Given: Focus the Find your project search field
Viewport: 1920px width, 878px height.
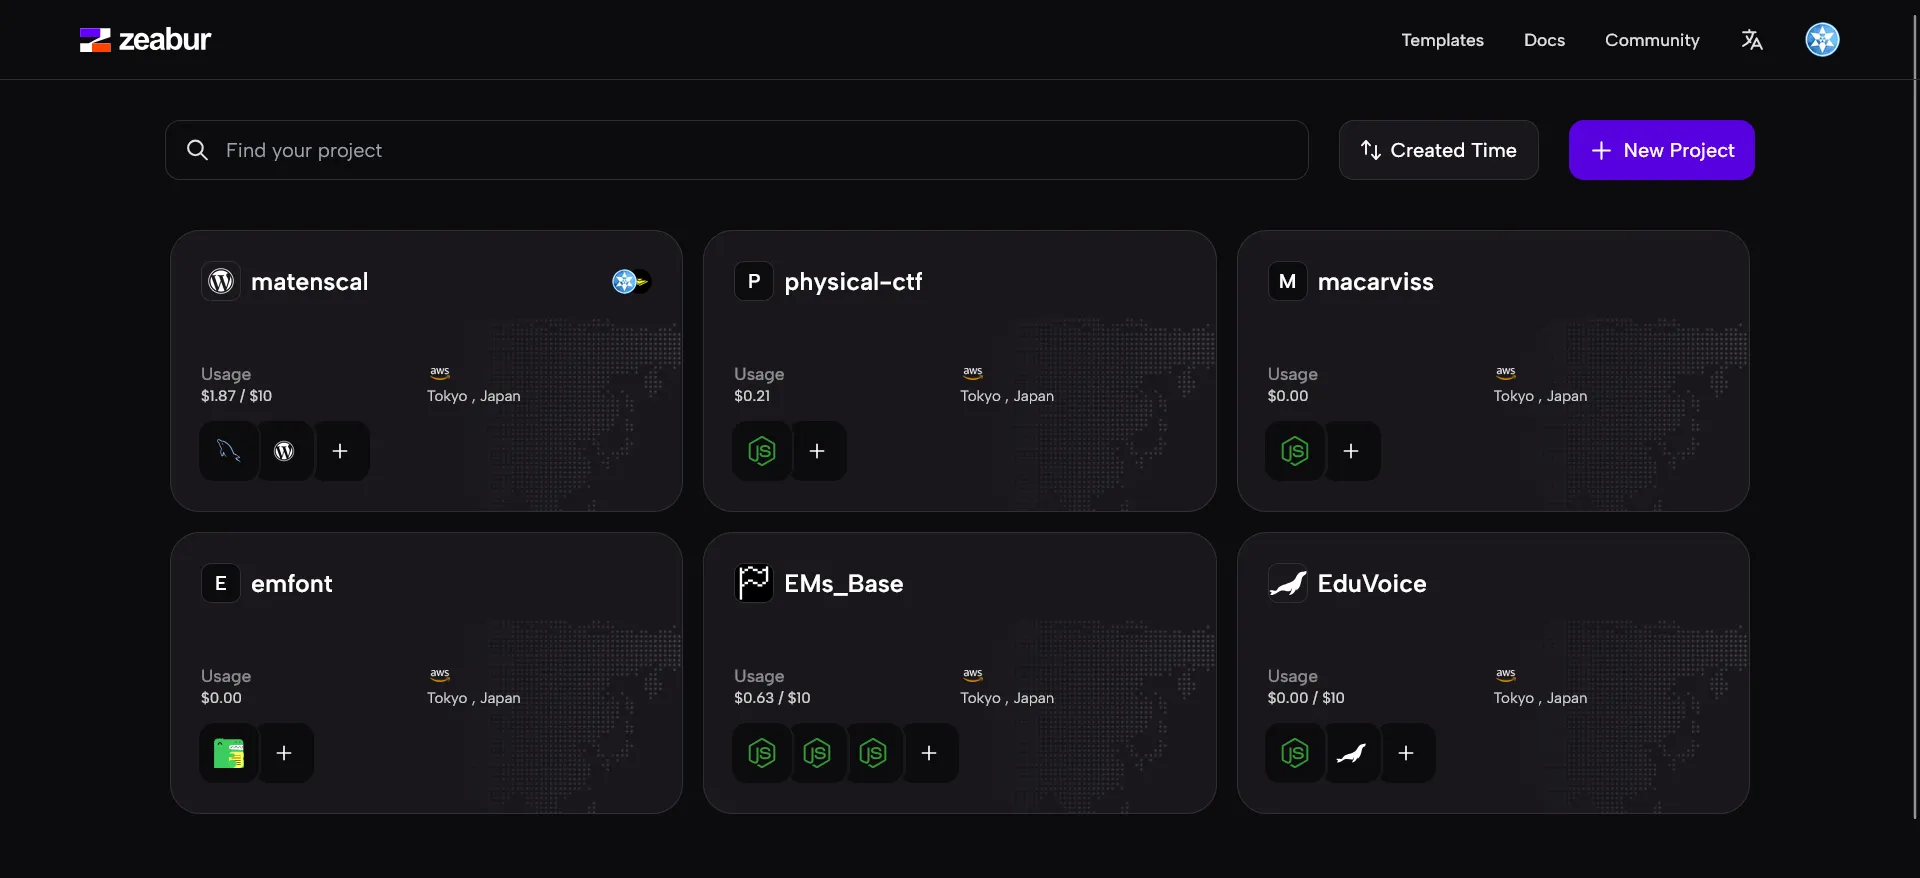Looking at the screenshot, I should point(737,150).
